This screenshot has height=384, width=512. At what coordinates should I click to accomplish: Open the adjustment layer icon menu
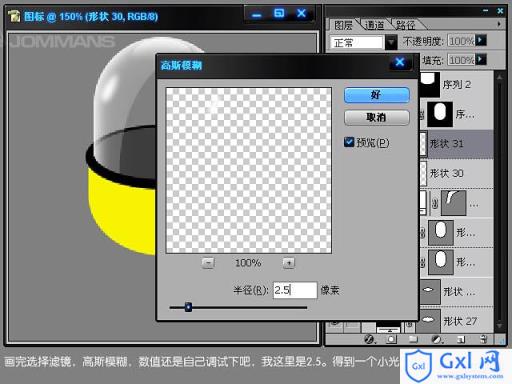point(436,339)
